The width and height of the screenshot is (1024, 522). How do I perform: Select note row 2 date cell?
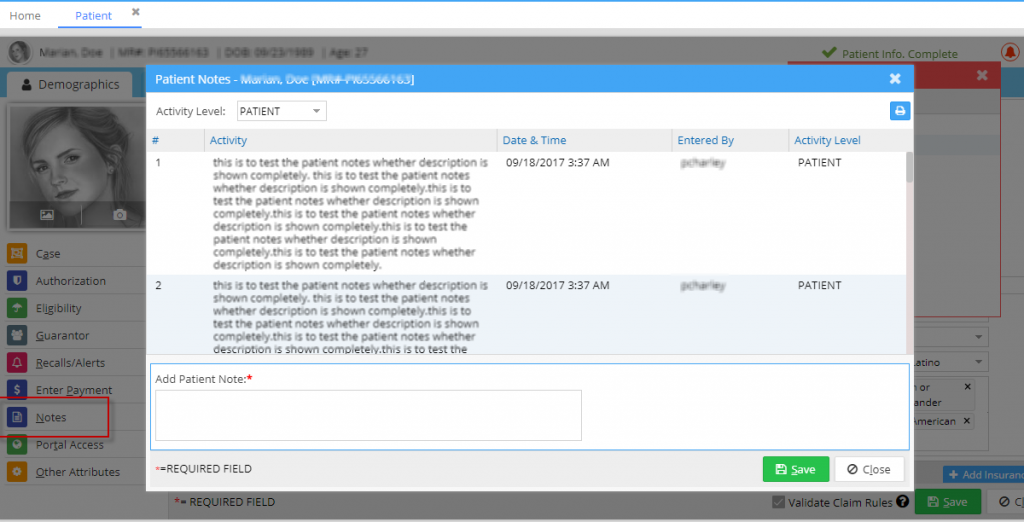557,285
